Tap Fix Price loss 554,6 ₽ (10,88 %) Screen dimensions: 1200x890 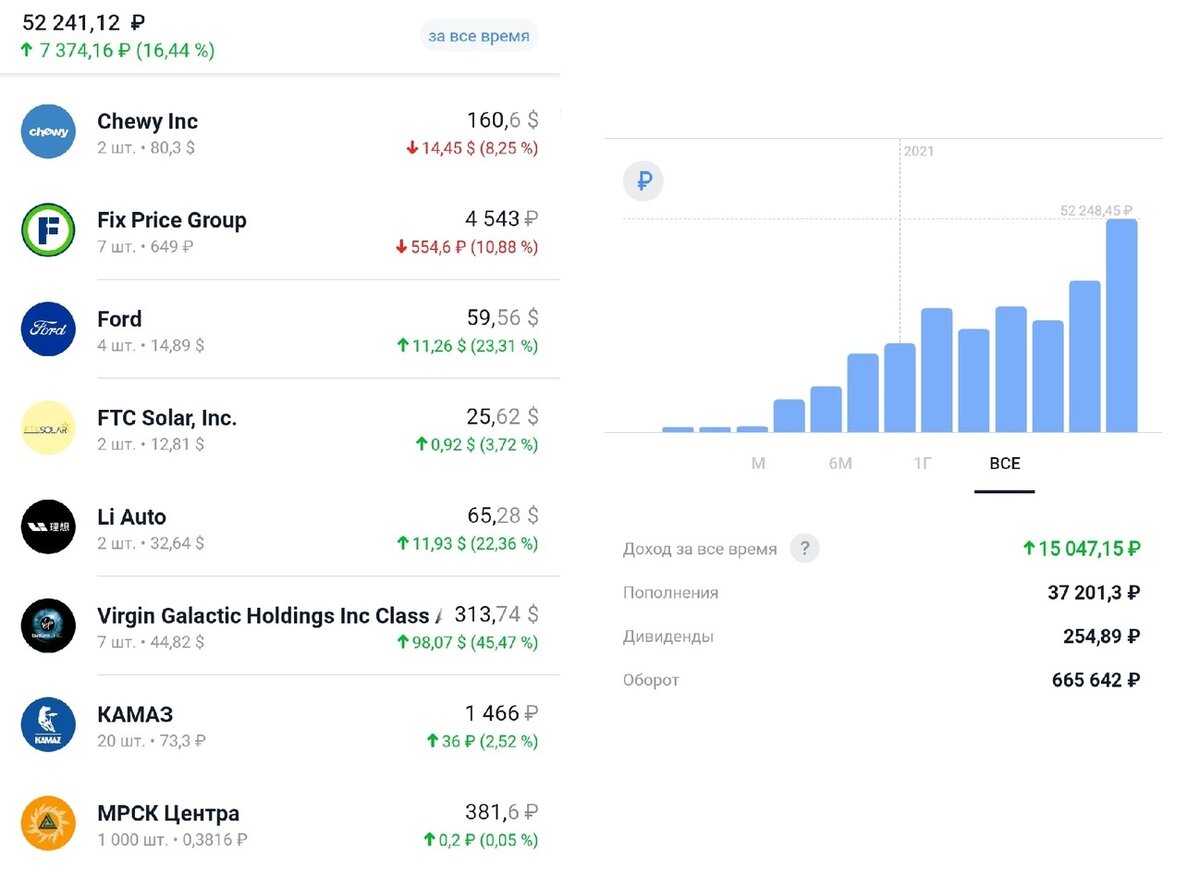point(465,247)
